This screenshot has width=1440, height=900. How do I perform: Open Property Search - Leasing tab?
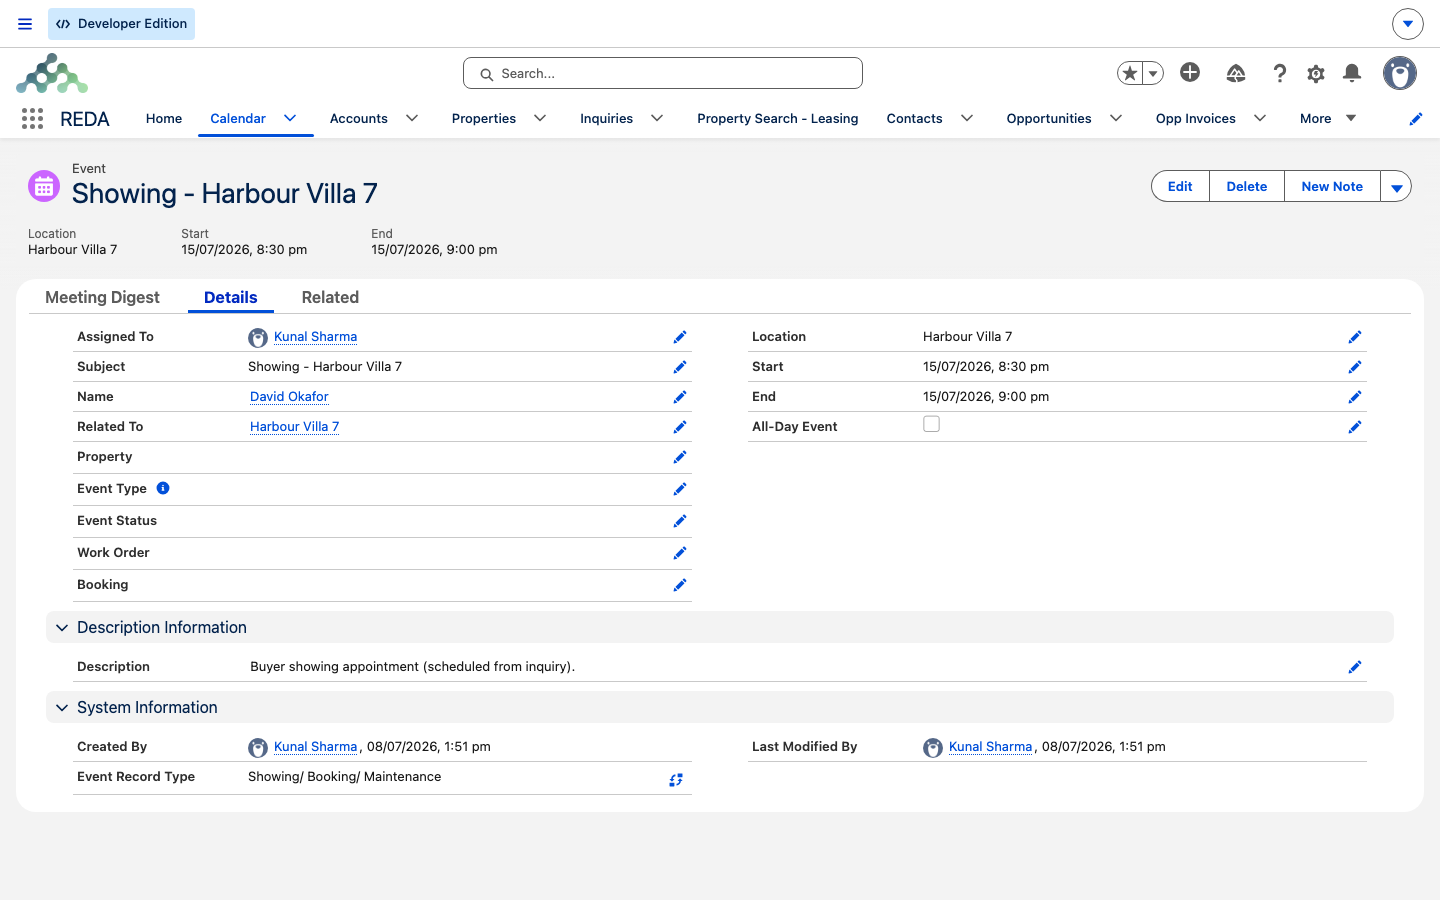(778, 118)
